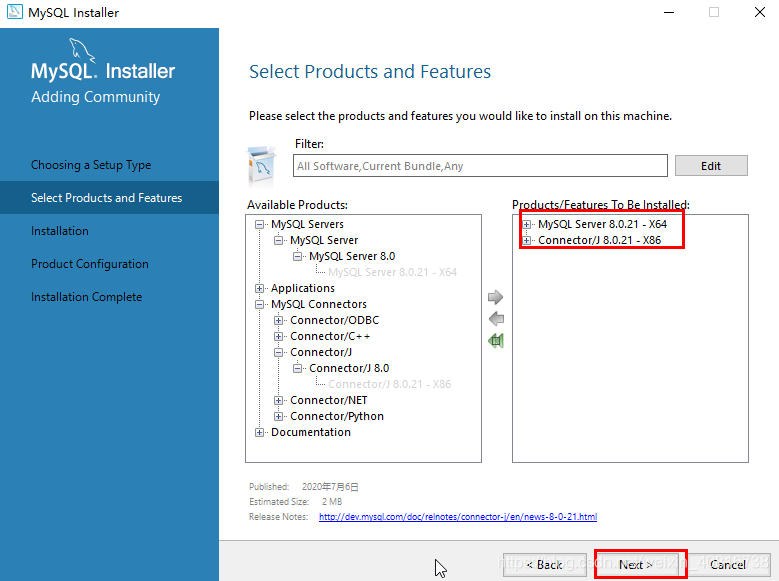Select the Applications tree label
Screen dimensions: 779x581
[303, 288]
